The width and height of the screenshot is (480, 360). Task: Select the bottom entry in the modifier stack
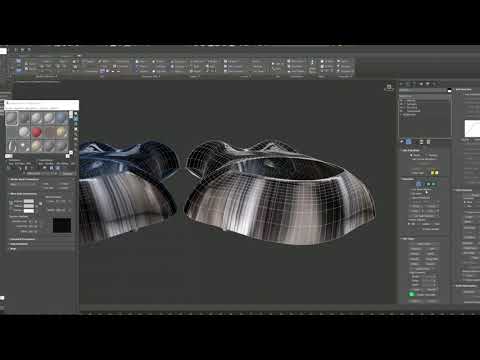[x=409, y=114]
